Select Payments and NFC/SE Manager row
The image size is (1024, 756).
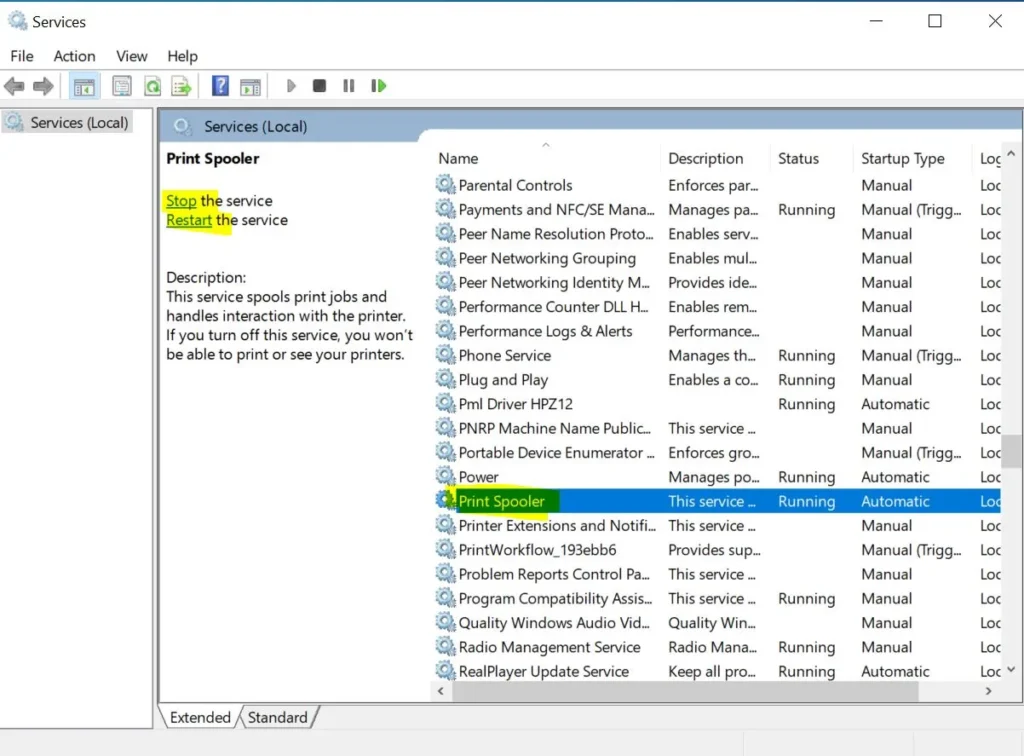click(717, 210)
